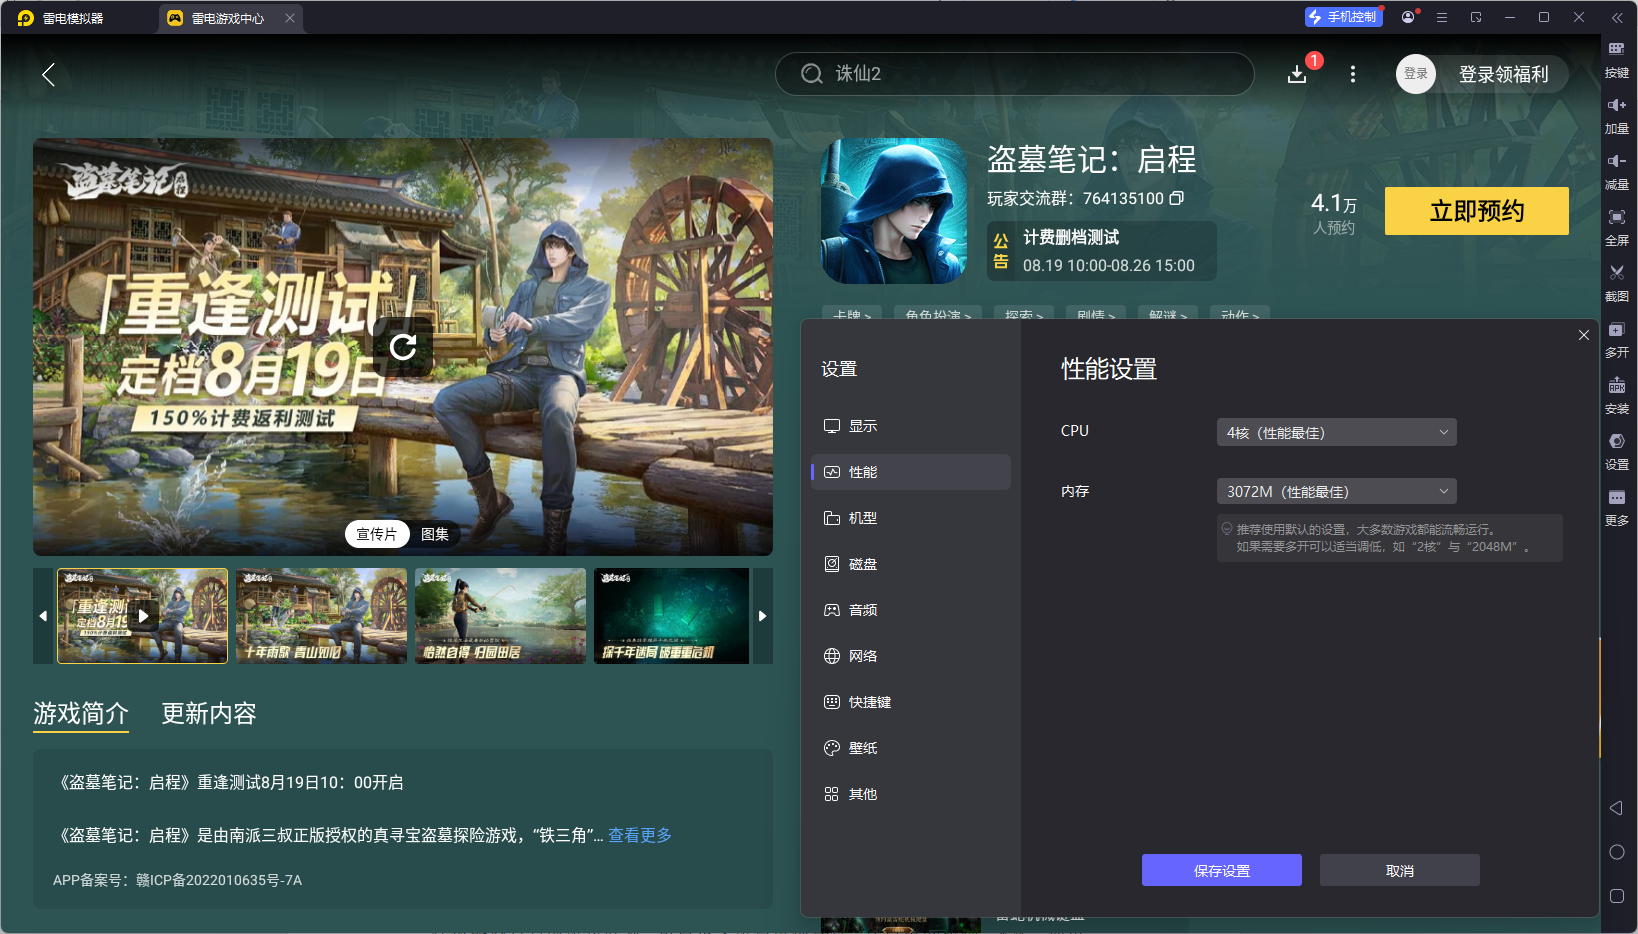Switch to 游戏简介 tab

click(x=81, y=713)
